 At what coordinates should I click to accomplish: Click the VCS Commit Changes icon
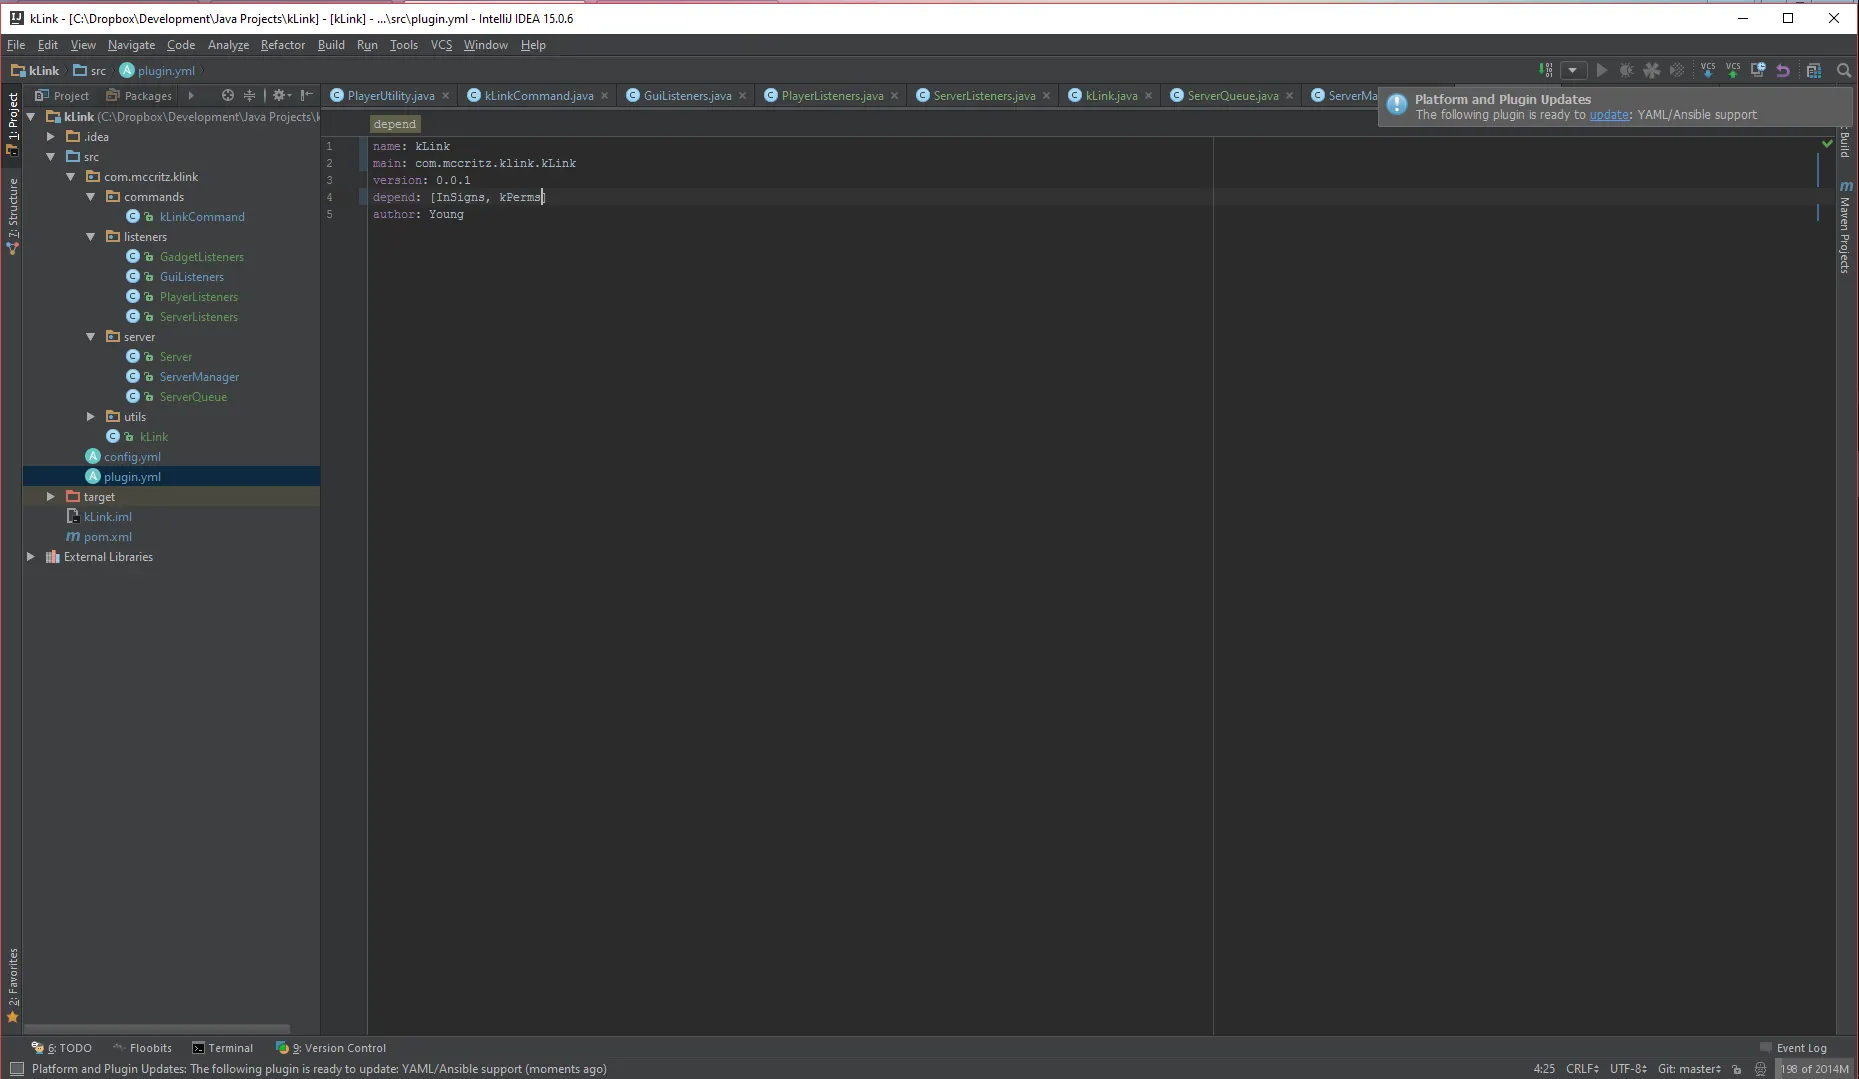point(1733,70)
